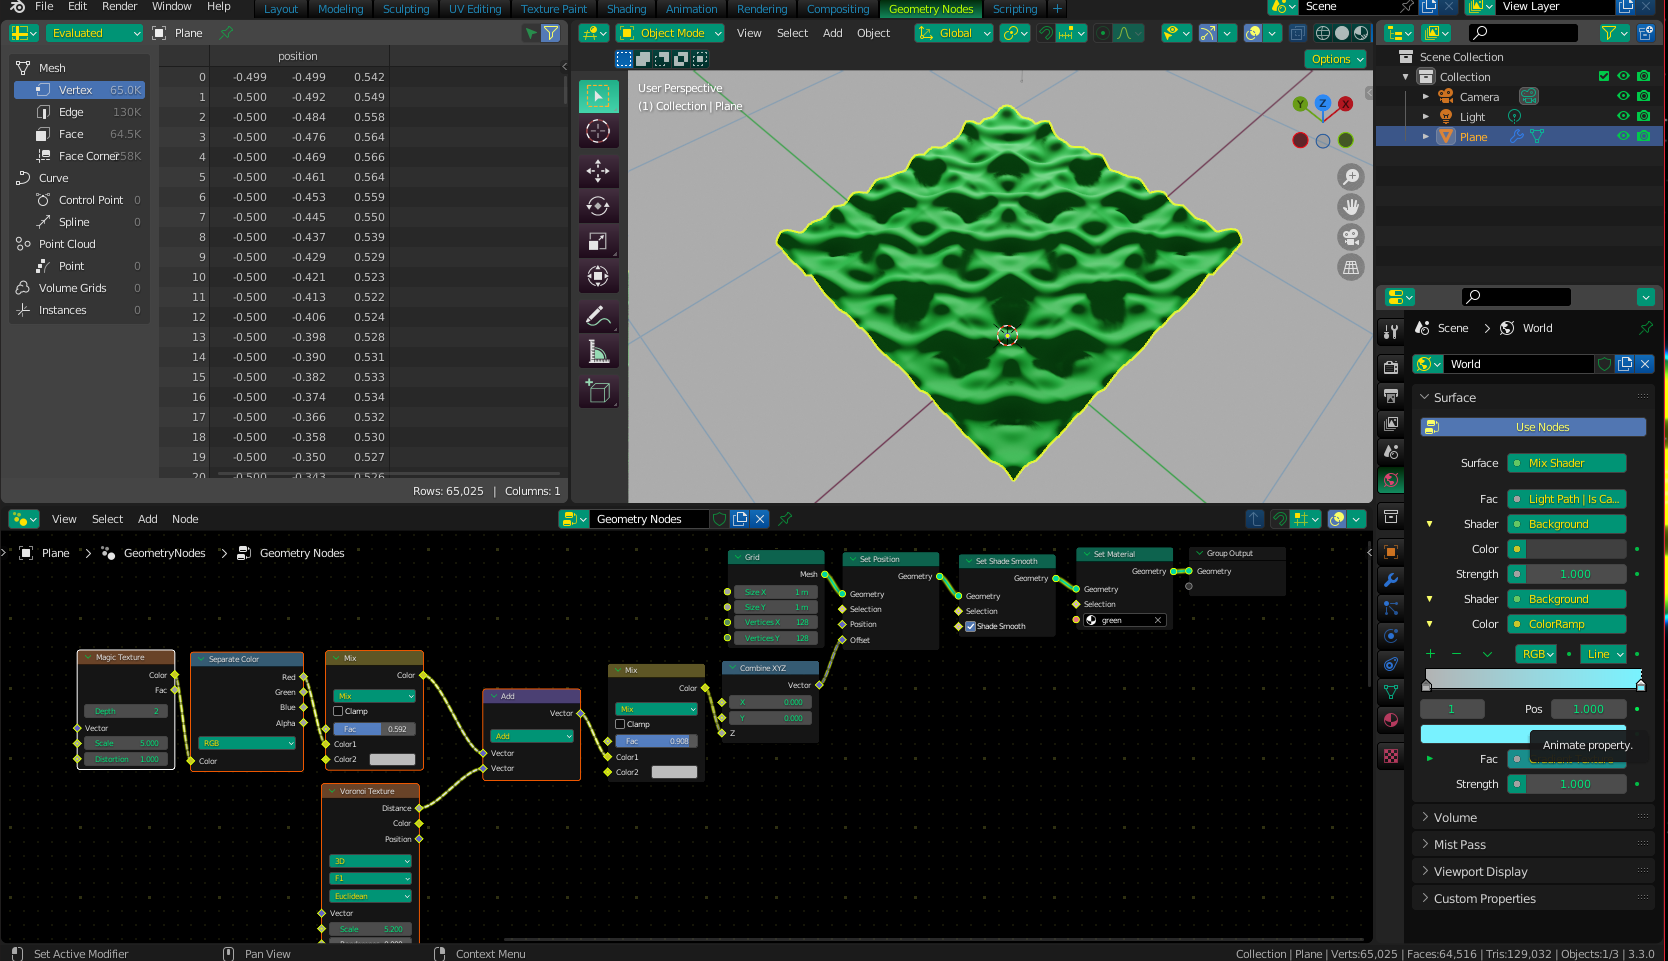Screen dimensions: 1668x961
Task: Switch to the Sculpting workspace tab
Action: 406,9
